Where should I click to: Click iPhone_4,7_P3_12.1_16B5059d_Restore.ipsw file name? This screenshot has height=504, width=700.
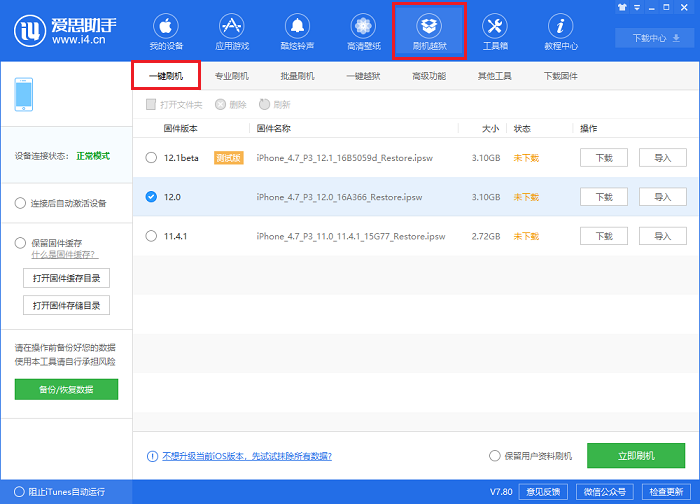pyautogui.click(x=345, y=158)
